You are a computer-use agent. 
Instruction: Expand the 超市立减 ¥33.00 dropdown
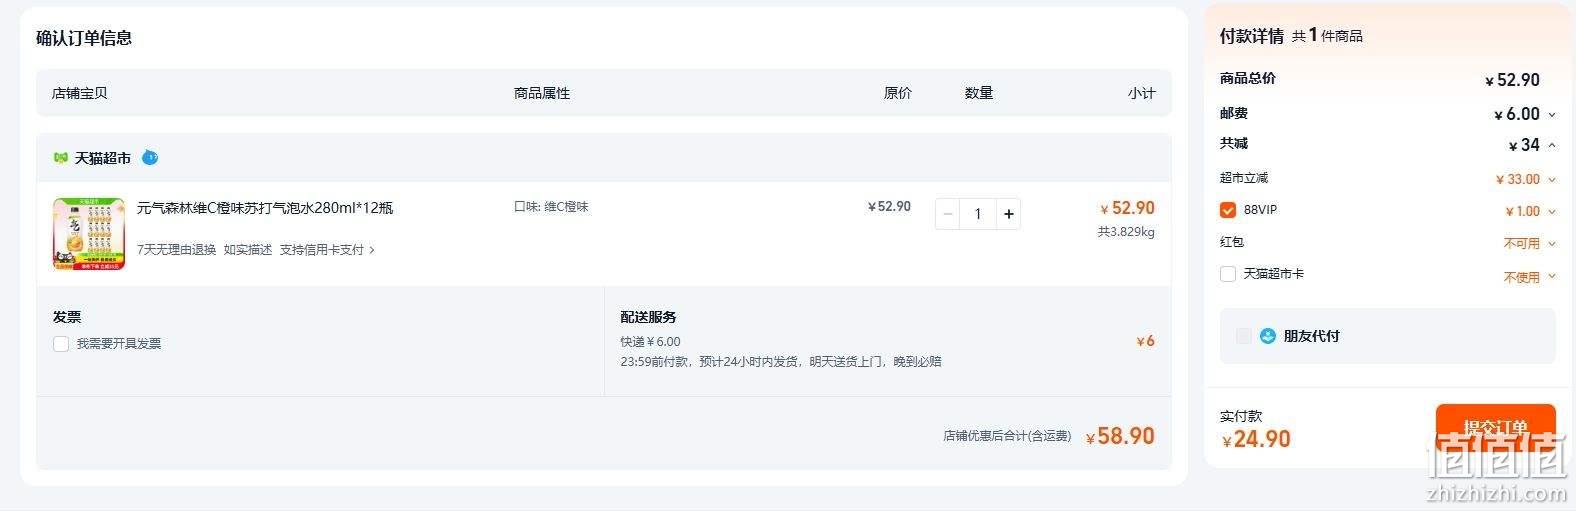coord(1552,180)
